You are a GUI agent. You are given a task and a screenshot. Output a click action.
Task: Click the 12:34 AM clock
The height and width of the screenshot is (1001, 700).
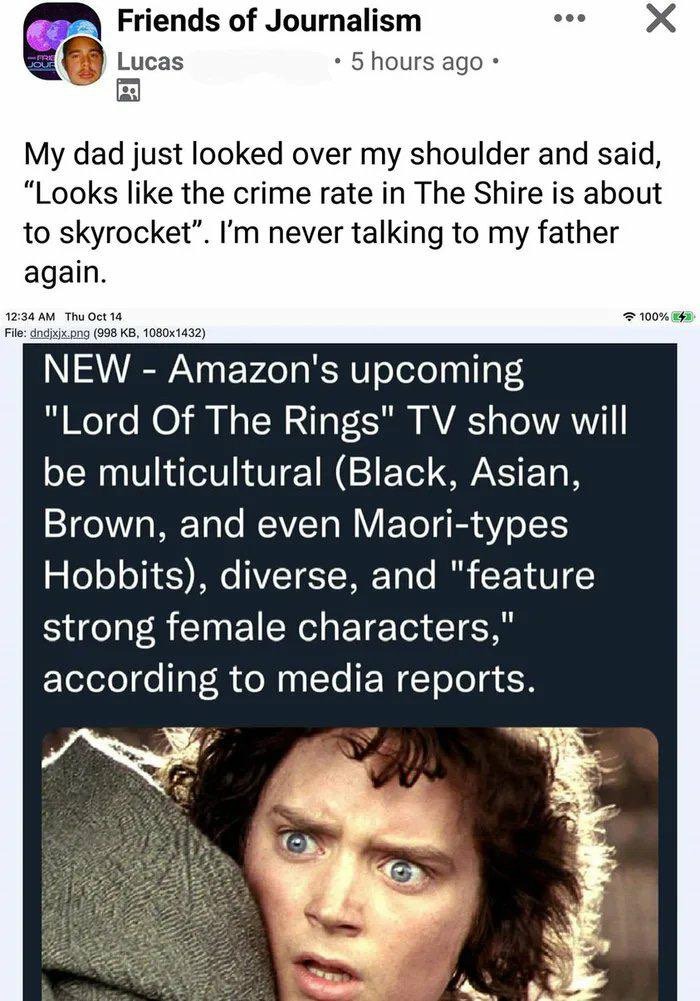point(30,317)
